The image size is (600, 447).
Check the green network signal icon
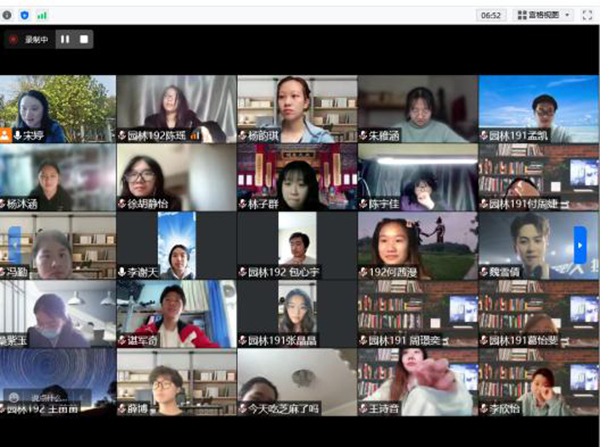[41, 15]
